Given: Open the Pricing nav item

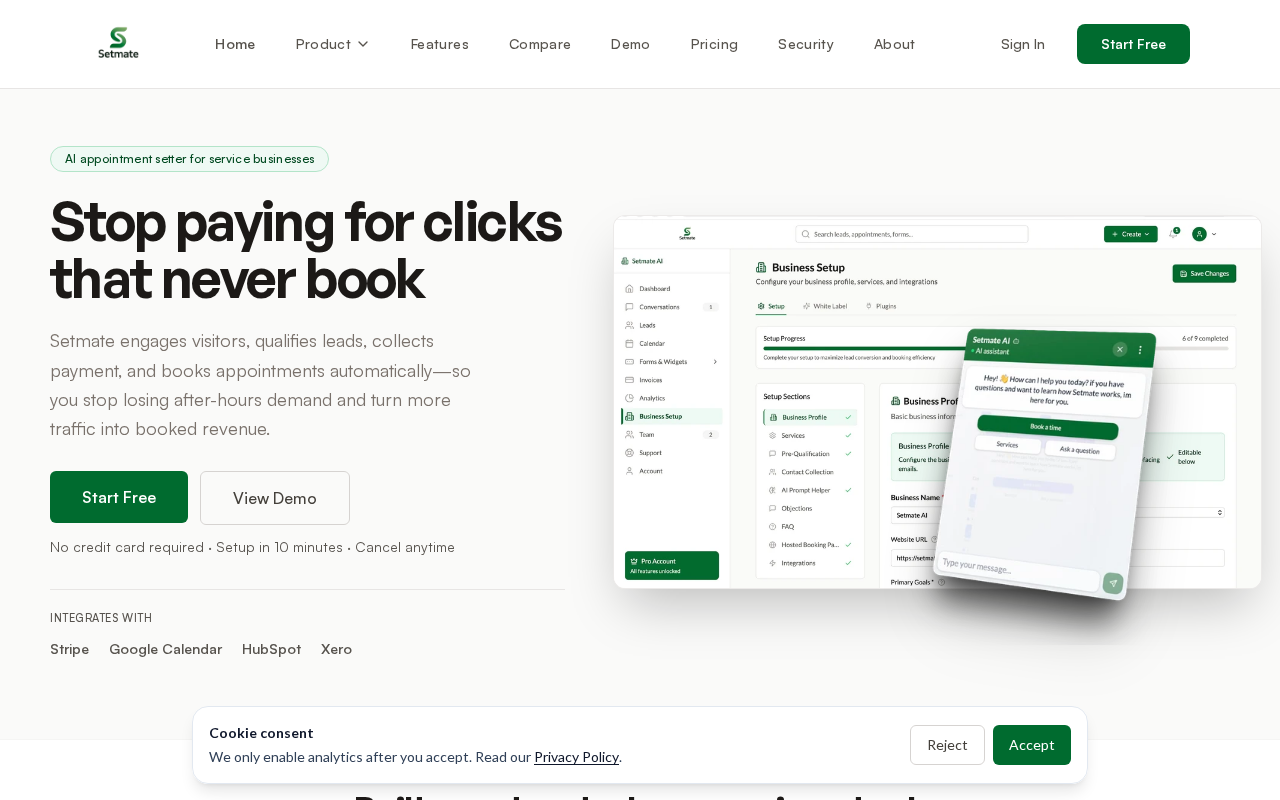Looking at the screenshot, I should tap(714, 44).
